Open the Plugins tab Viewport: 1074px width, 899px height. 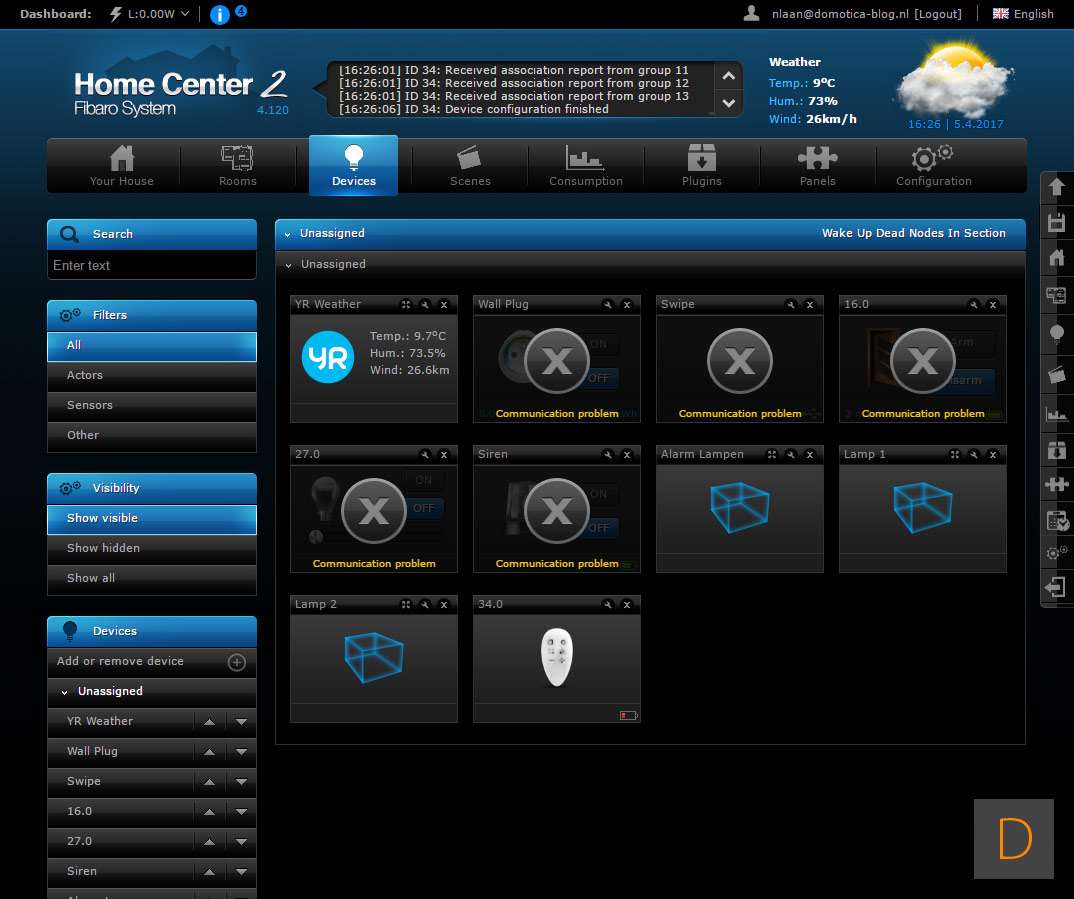click(x=701, y=166)
